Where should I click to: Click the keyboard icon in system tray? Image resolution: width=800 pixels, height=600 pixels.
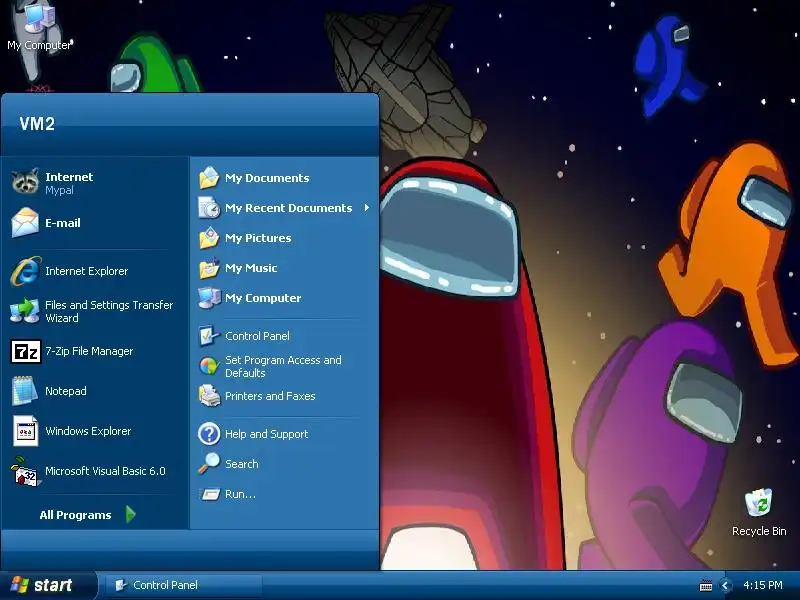[x=706, y=586]
